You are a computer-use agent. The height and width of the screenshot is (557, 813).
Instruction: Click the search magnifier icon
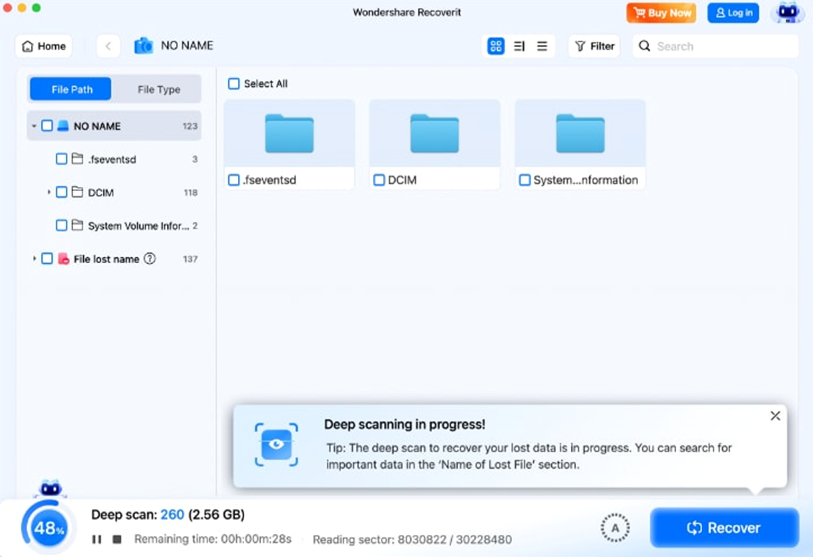tap(644, 46)
